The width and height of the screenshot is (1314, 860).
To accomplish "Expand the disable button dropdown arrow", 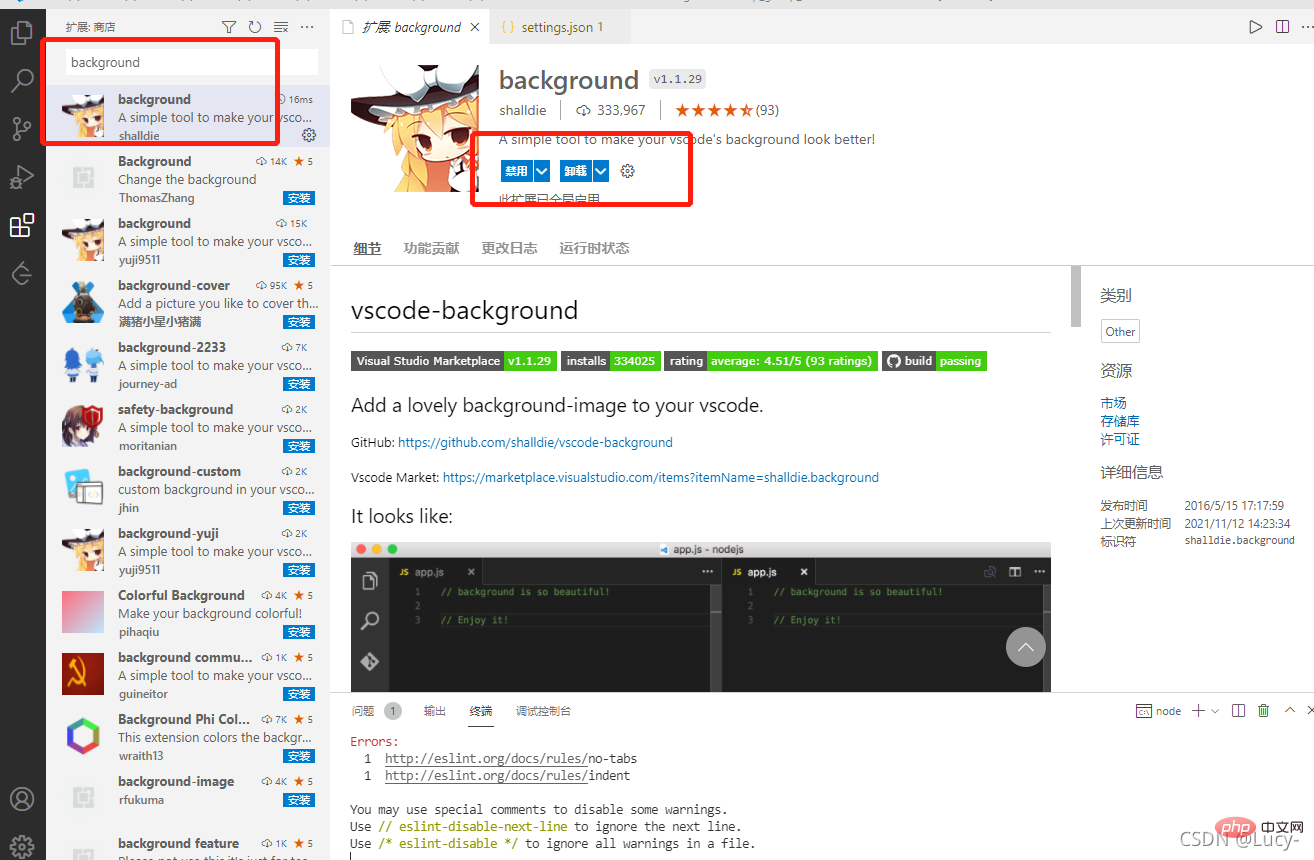I will 542,171.
